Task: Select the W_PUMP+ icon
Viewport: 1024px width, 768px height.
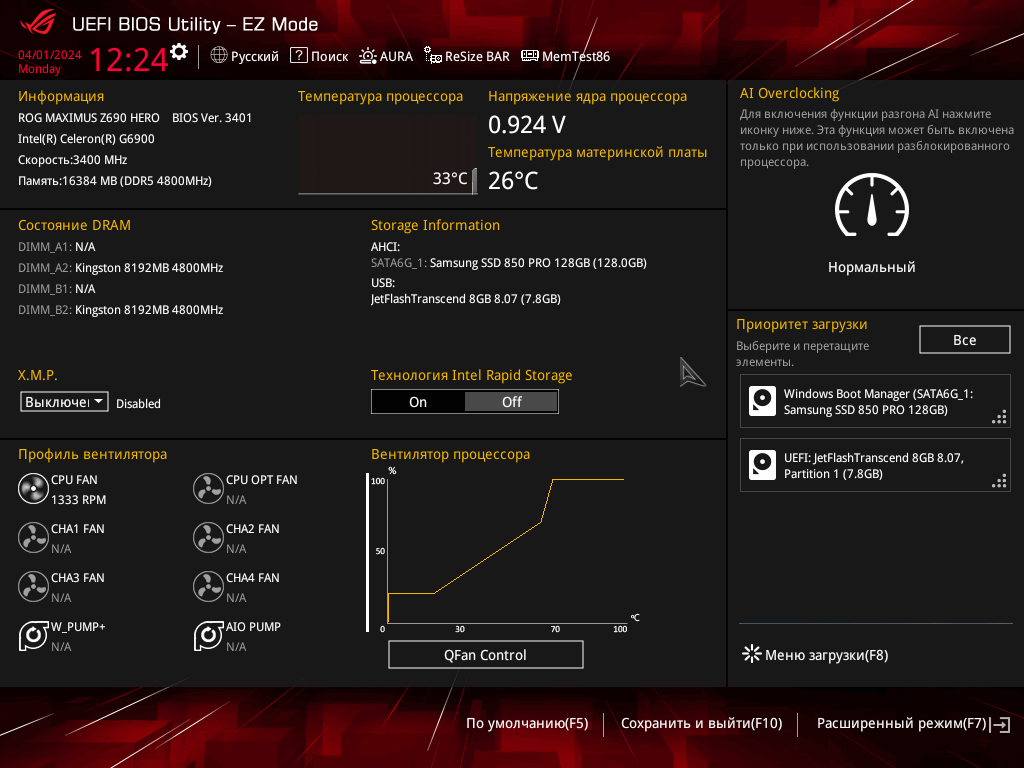Action: 33,636
